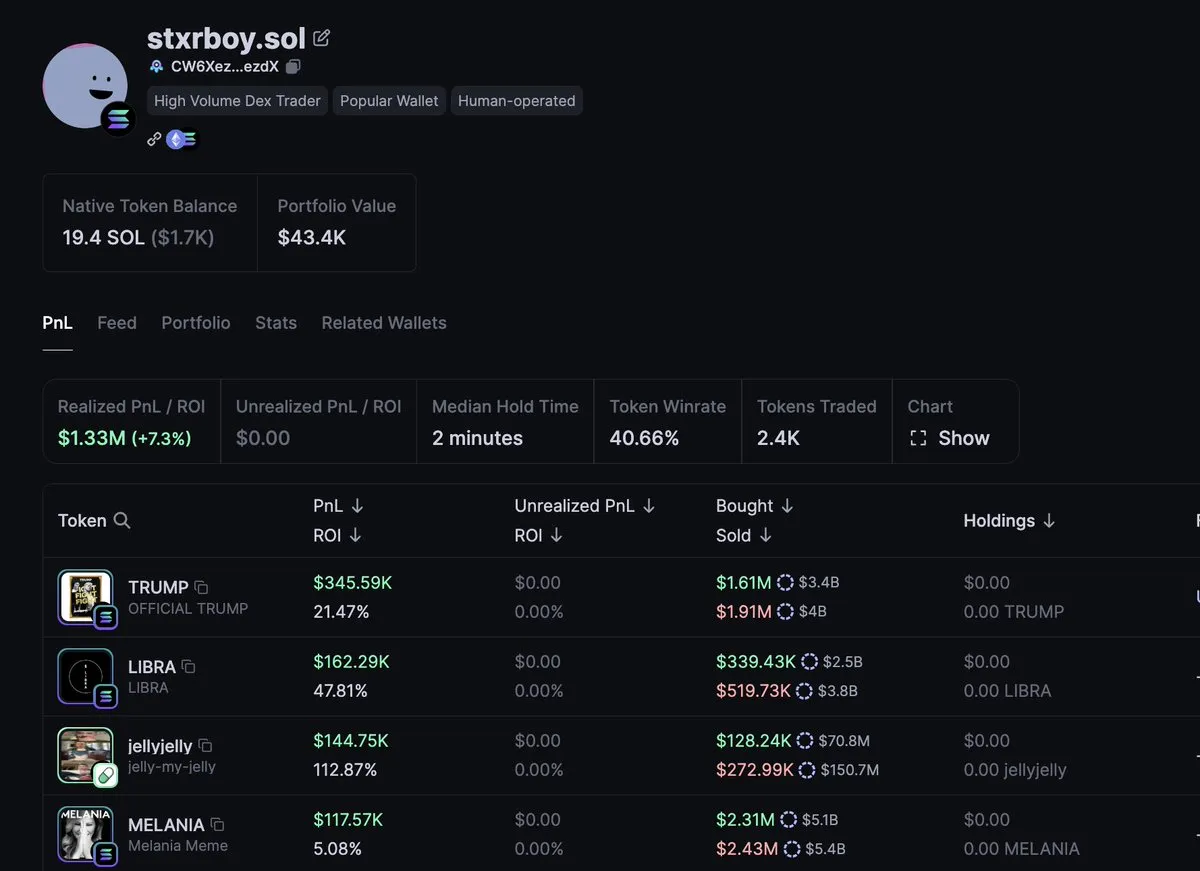Switch to the Feed tab
This screenshot has width=1200, height=871.
click(x=117, y=323)
